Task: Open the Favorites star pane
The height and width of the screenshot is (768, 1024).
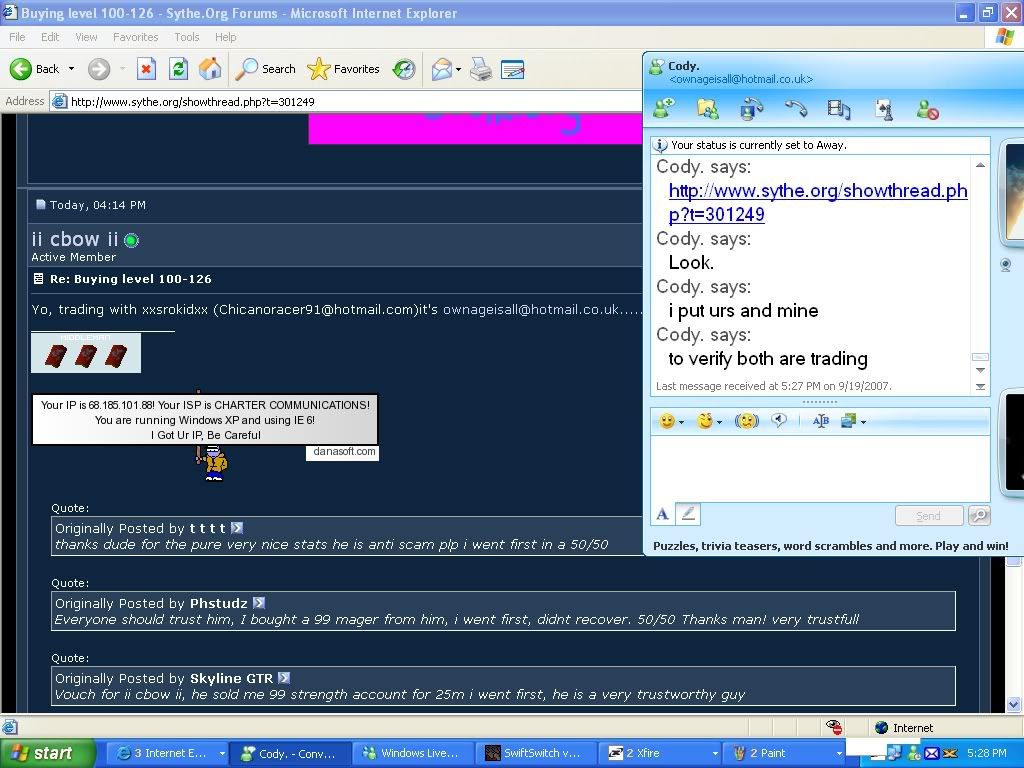Action: click(344, 69)
